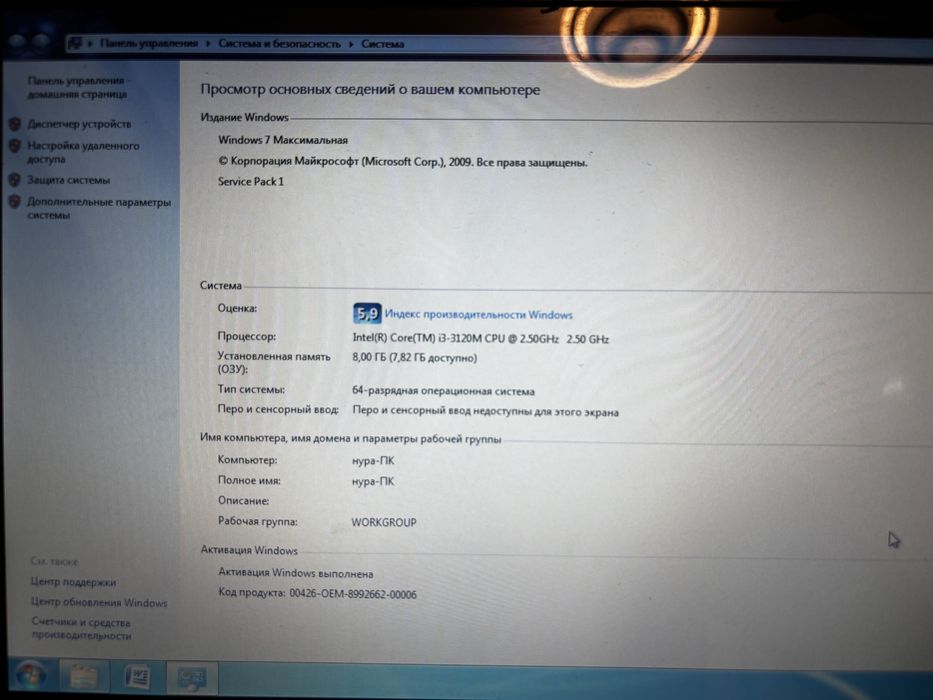Go to Панель управления домашняя страница
Viewport: 933px width, 700px height.
tap(79, 88)
